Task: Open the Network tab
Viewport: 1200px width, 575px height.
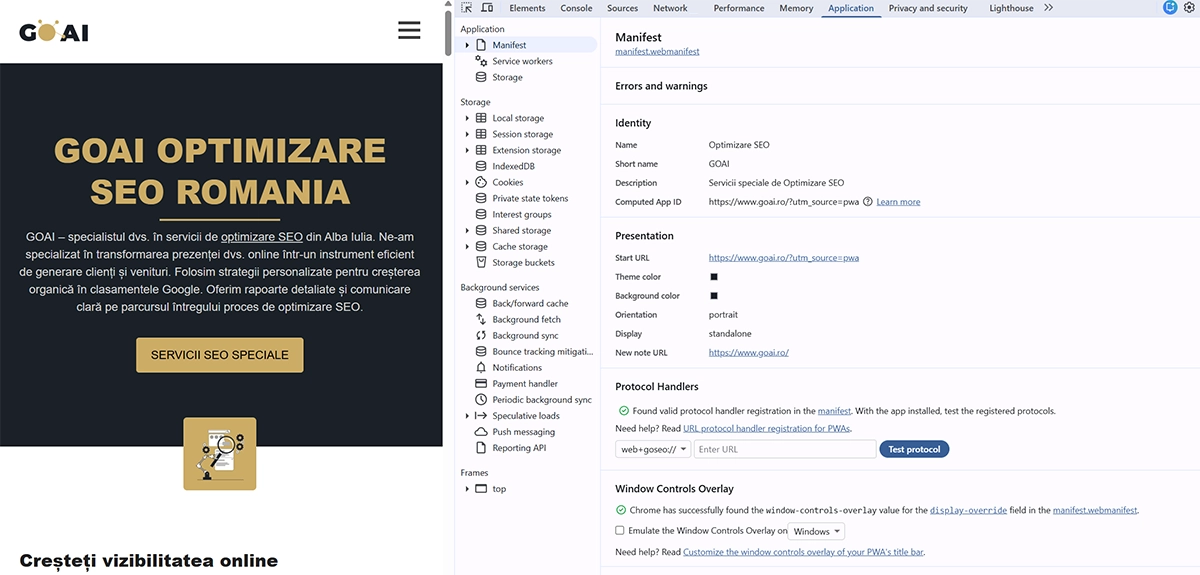Action: pyautogui.click(x=670, y=8)
